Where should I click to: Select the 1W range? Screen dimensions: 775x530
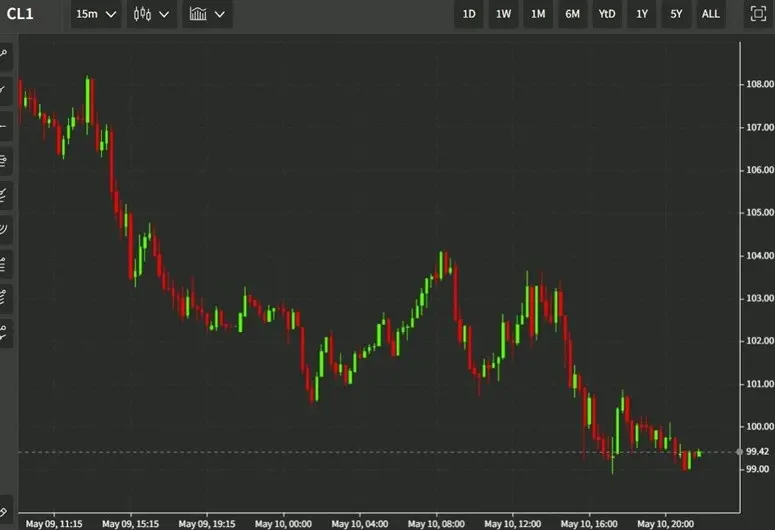tap(503, 14)
